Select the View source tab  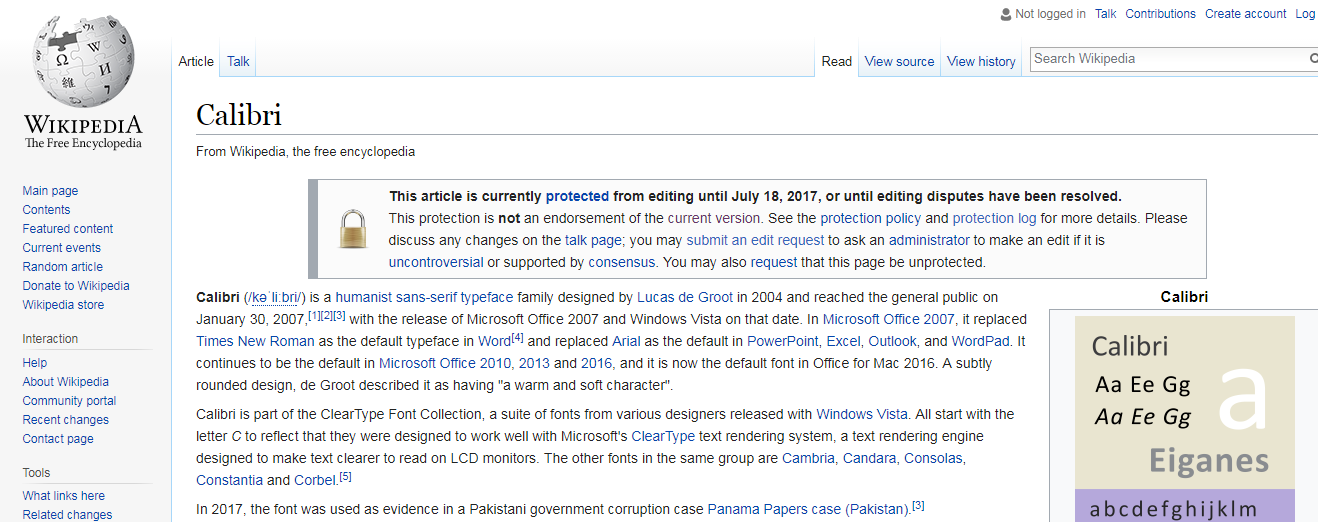click(899, 61)
